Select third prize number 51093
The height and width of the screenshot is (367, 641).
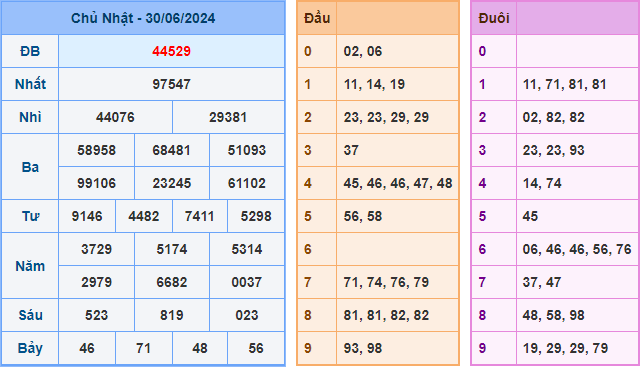click(247, 150)
